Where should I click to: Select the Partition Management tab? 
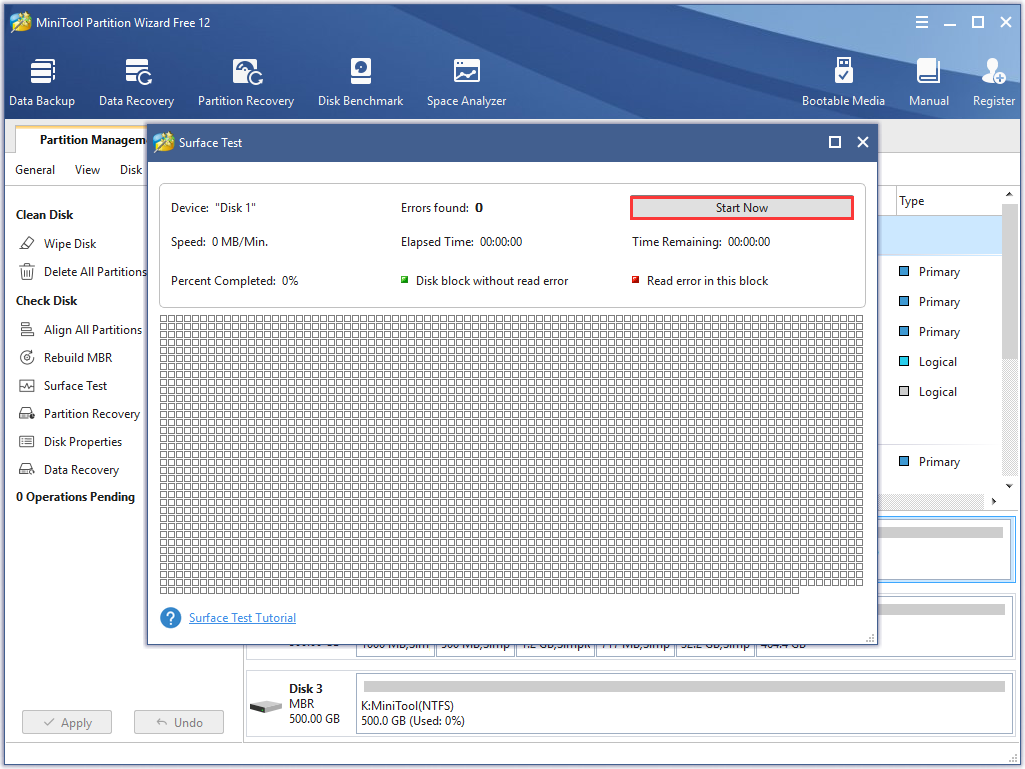click(82, 140)
